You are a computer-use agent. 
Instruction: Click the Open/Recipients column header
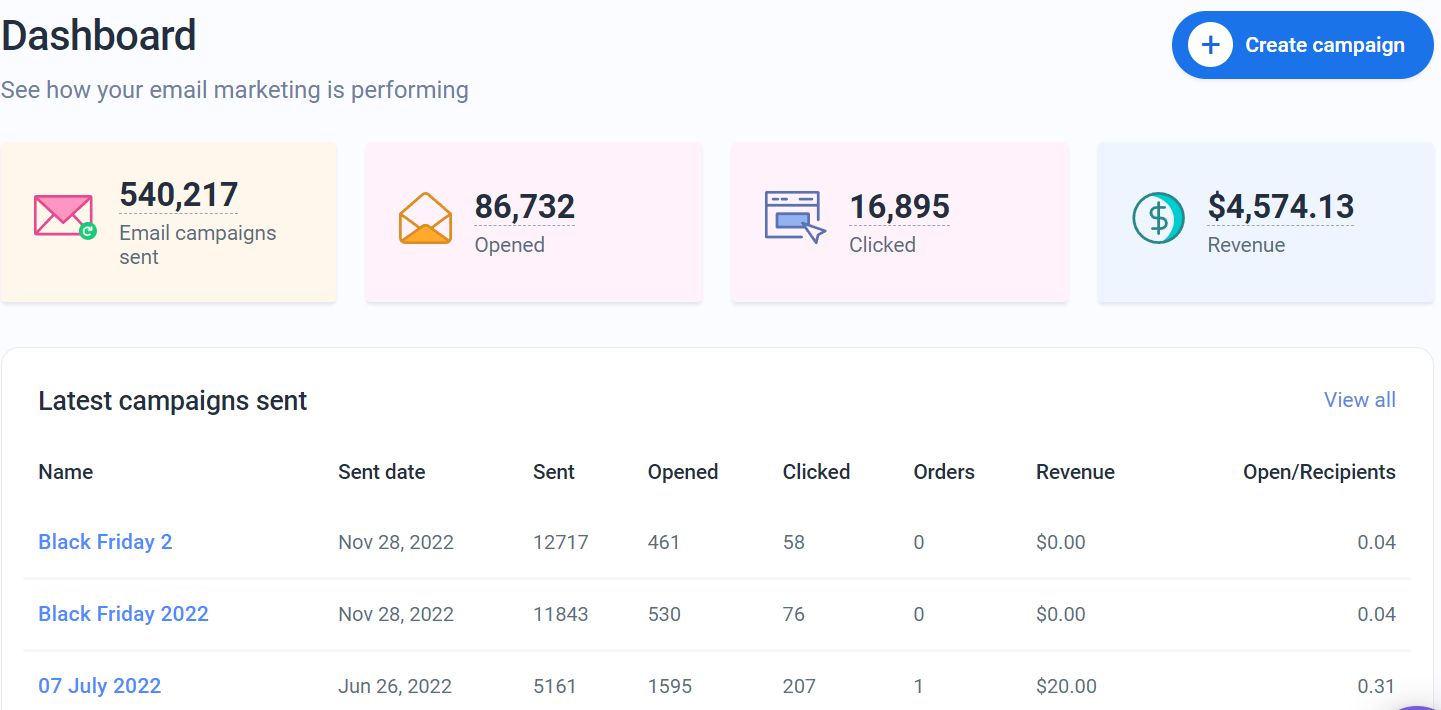[1319, 472]
